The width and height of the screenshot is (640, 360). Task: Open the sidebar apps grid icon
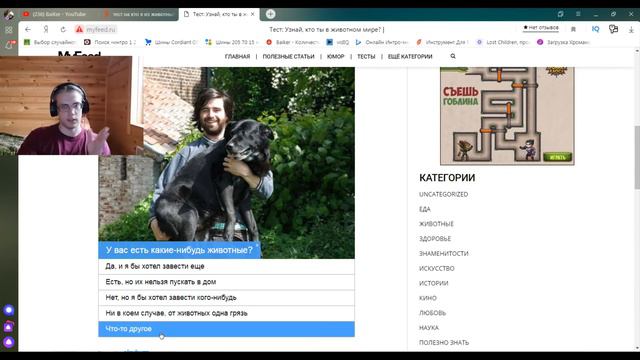tap(9, 30)
